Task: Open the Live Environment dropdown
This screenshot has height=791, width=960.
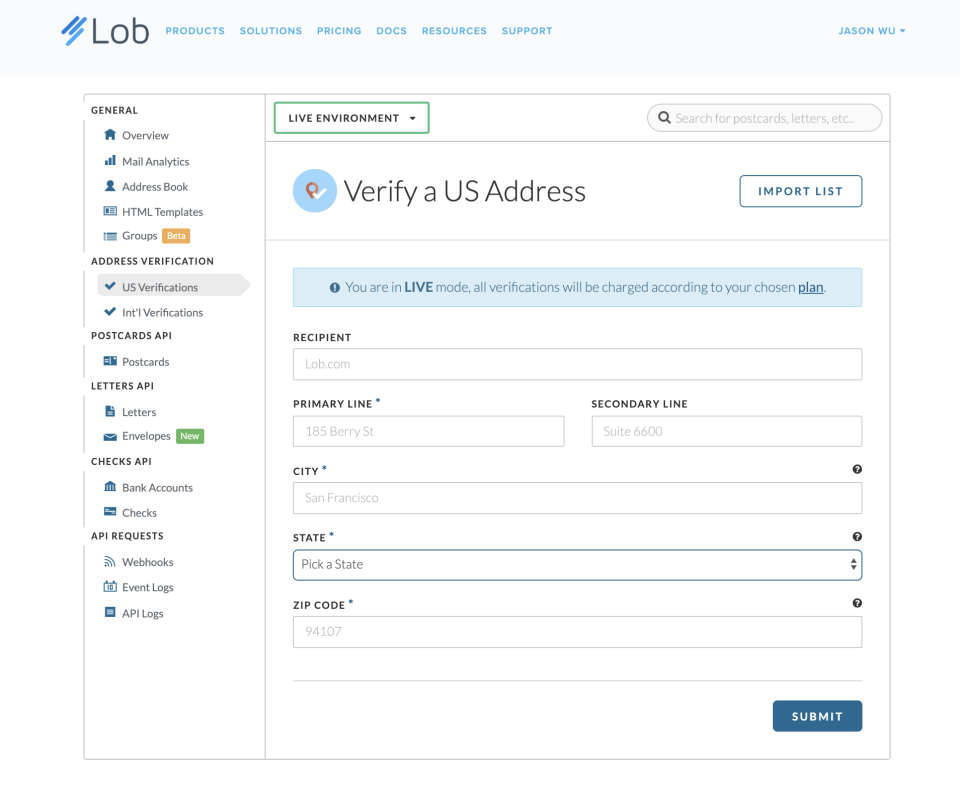Action: click(x=352, y=118)
